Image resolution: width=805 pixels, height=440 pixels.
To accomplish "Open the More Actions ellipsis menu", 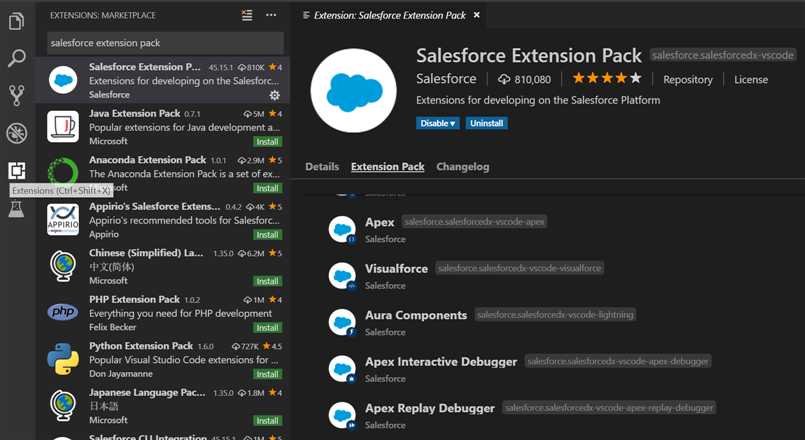I will (271, 15).
